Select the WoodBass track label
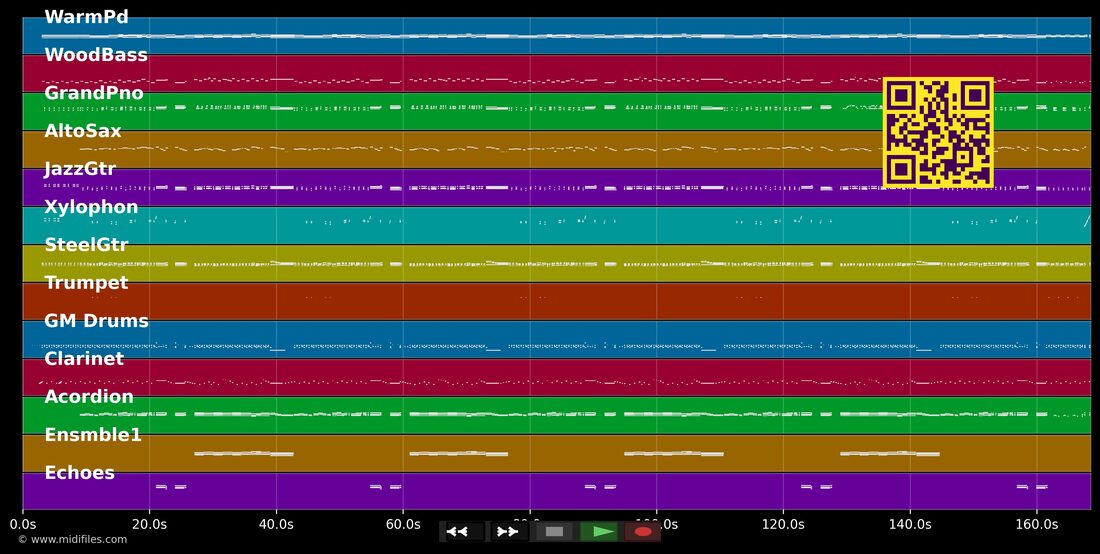 pos(96,55)
